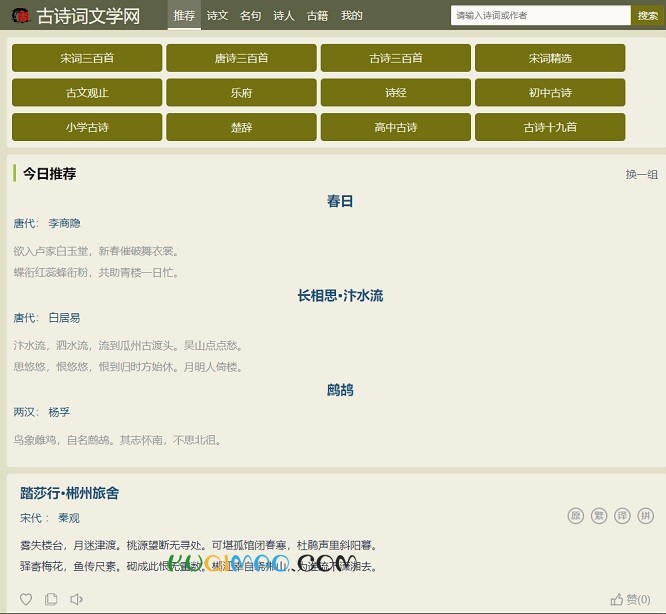Click the site logo icon
This screenshot has height=614, width=666.
pyautogui.click(x=21, y=16)
